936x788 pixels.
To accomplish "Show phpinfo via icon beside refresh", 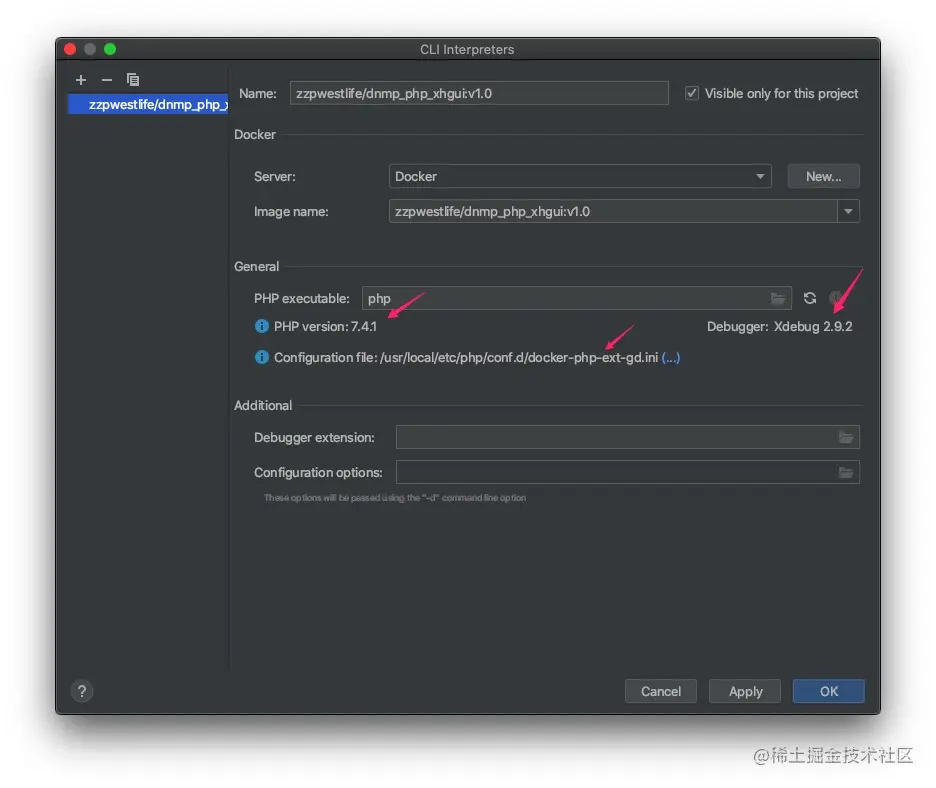I will pos(837,298).
